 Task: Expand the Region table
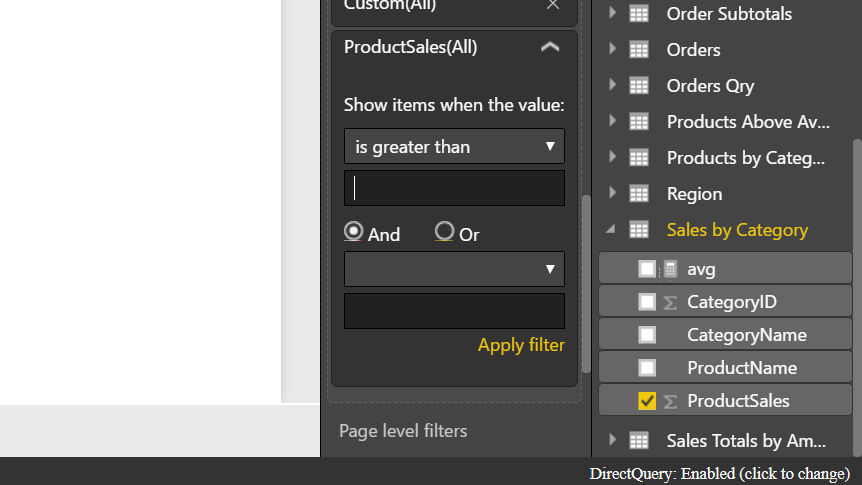point(612,194)
